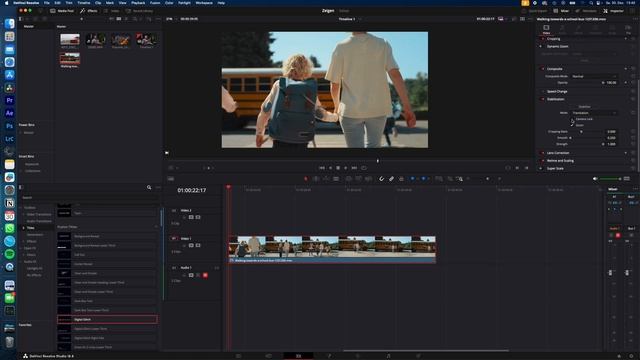Screen dimensions: 640x360
Task: Click the play forward button
Action: [346, 168]
